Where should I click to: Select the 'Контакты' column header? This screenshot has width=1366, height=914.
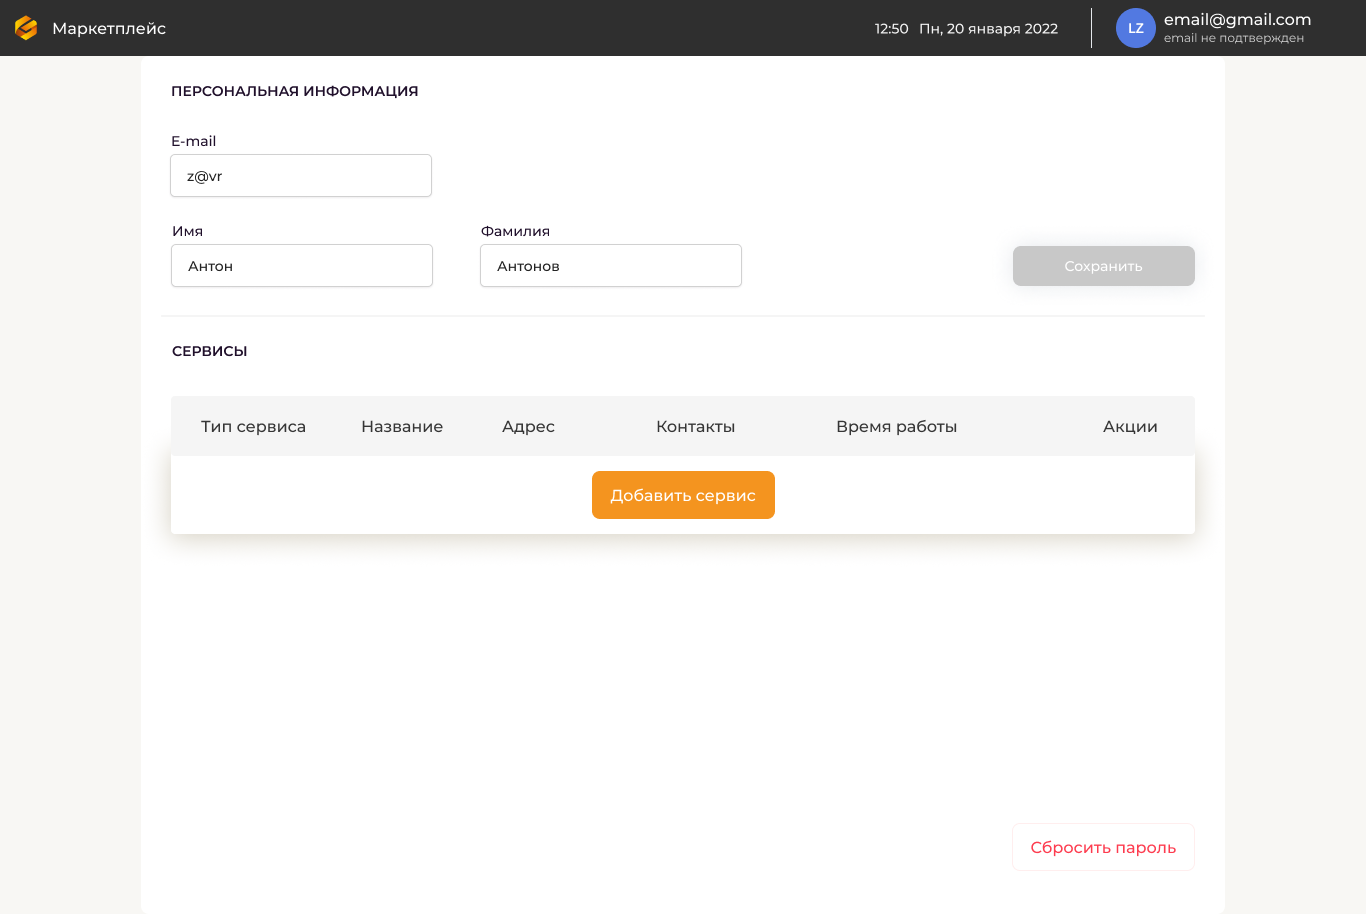pyautogui.click(x=695, y=426)
